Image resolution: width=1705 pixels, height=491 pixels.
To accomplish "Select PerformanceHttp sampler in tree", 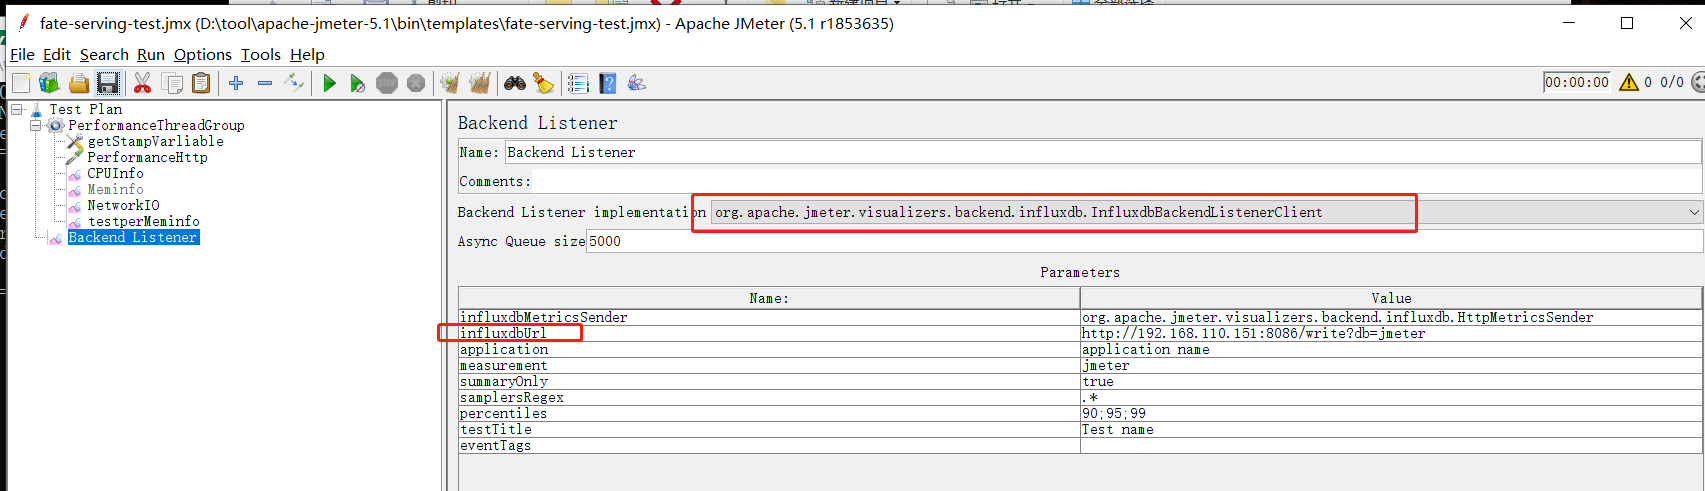I will [x=147, y=157].
